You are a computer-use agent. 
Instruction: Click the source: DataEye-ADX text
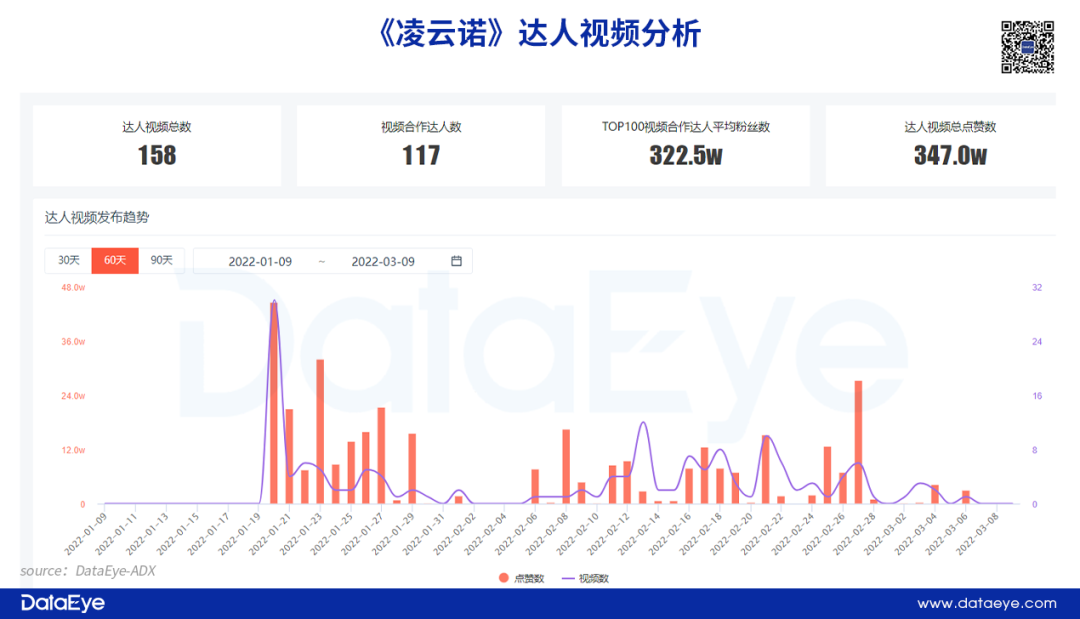[88, 571]
